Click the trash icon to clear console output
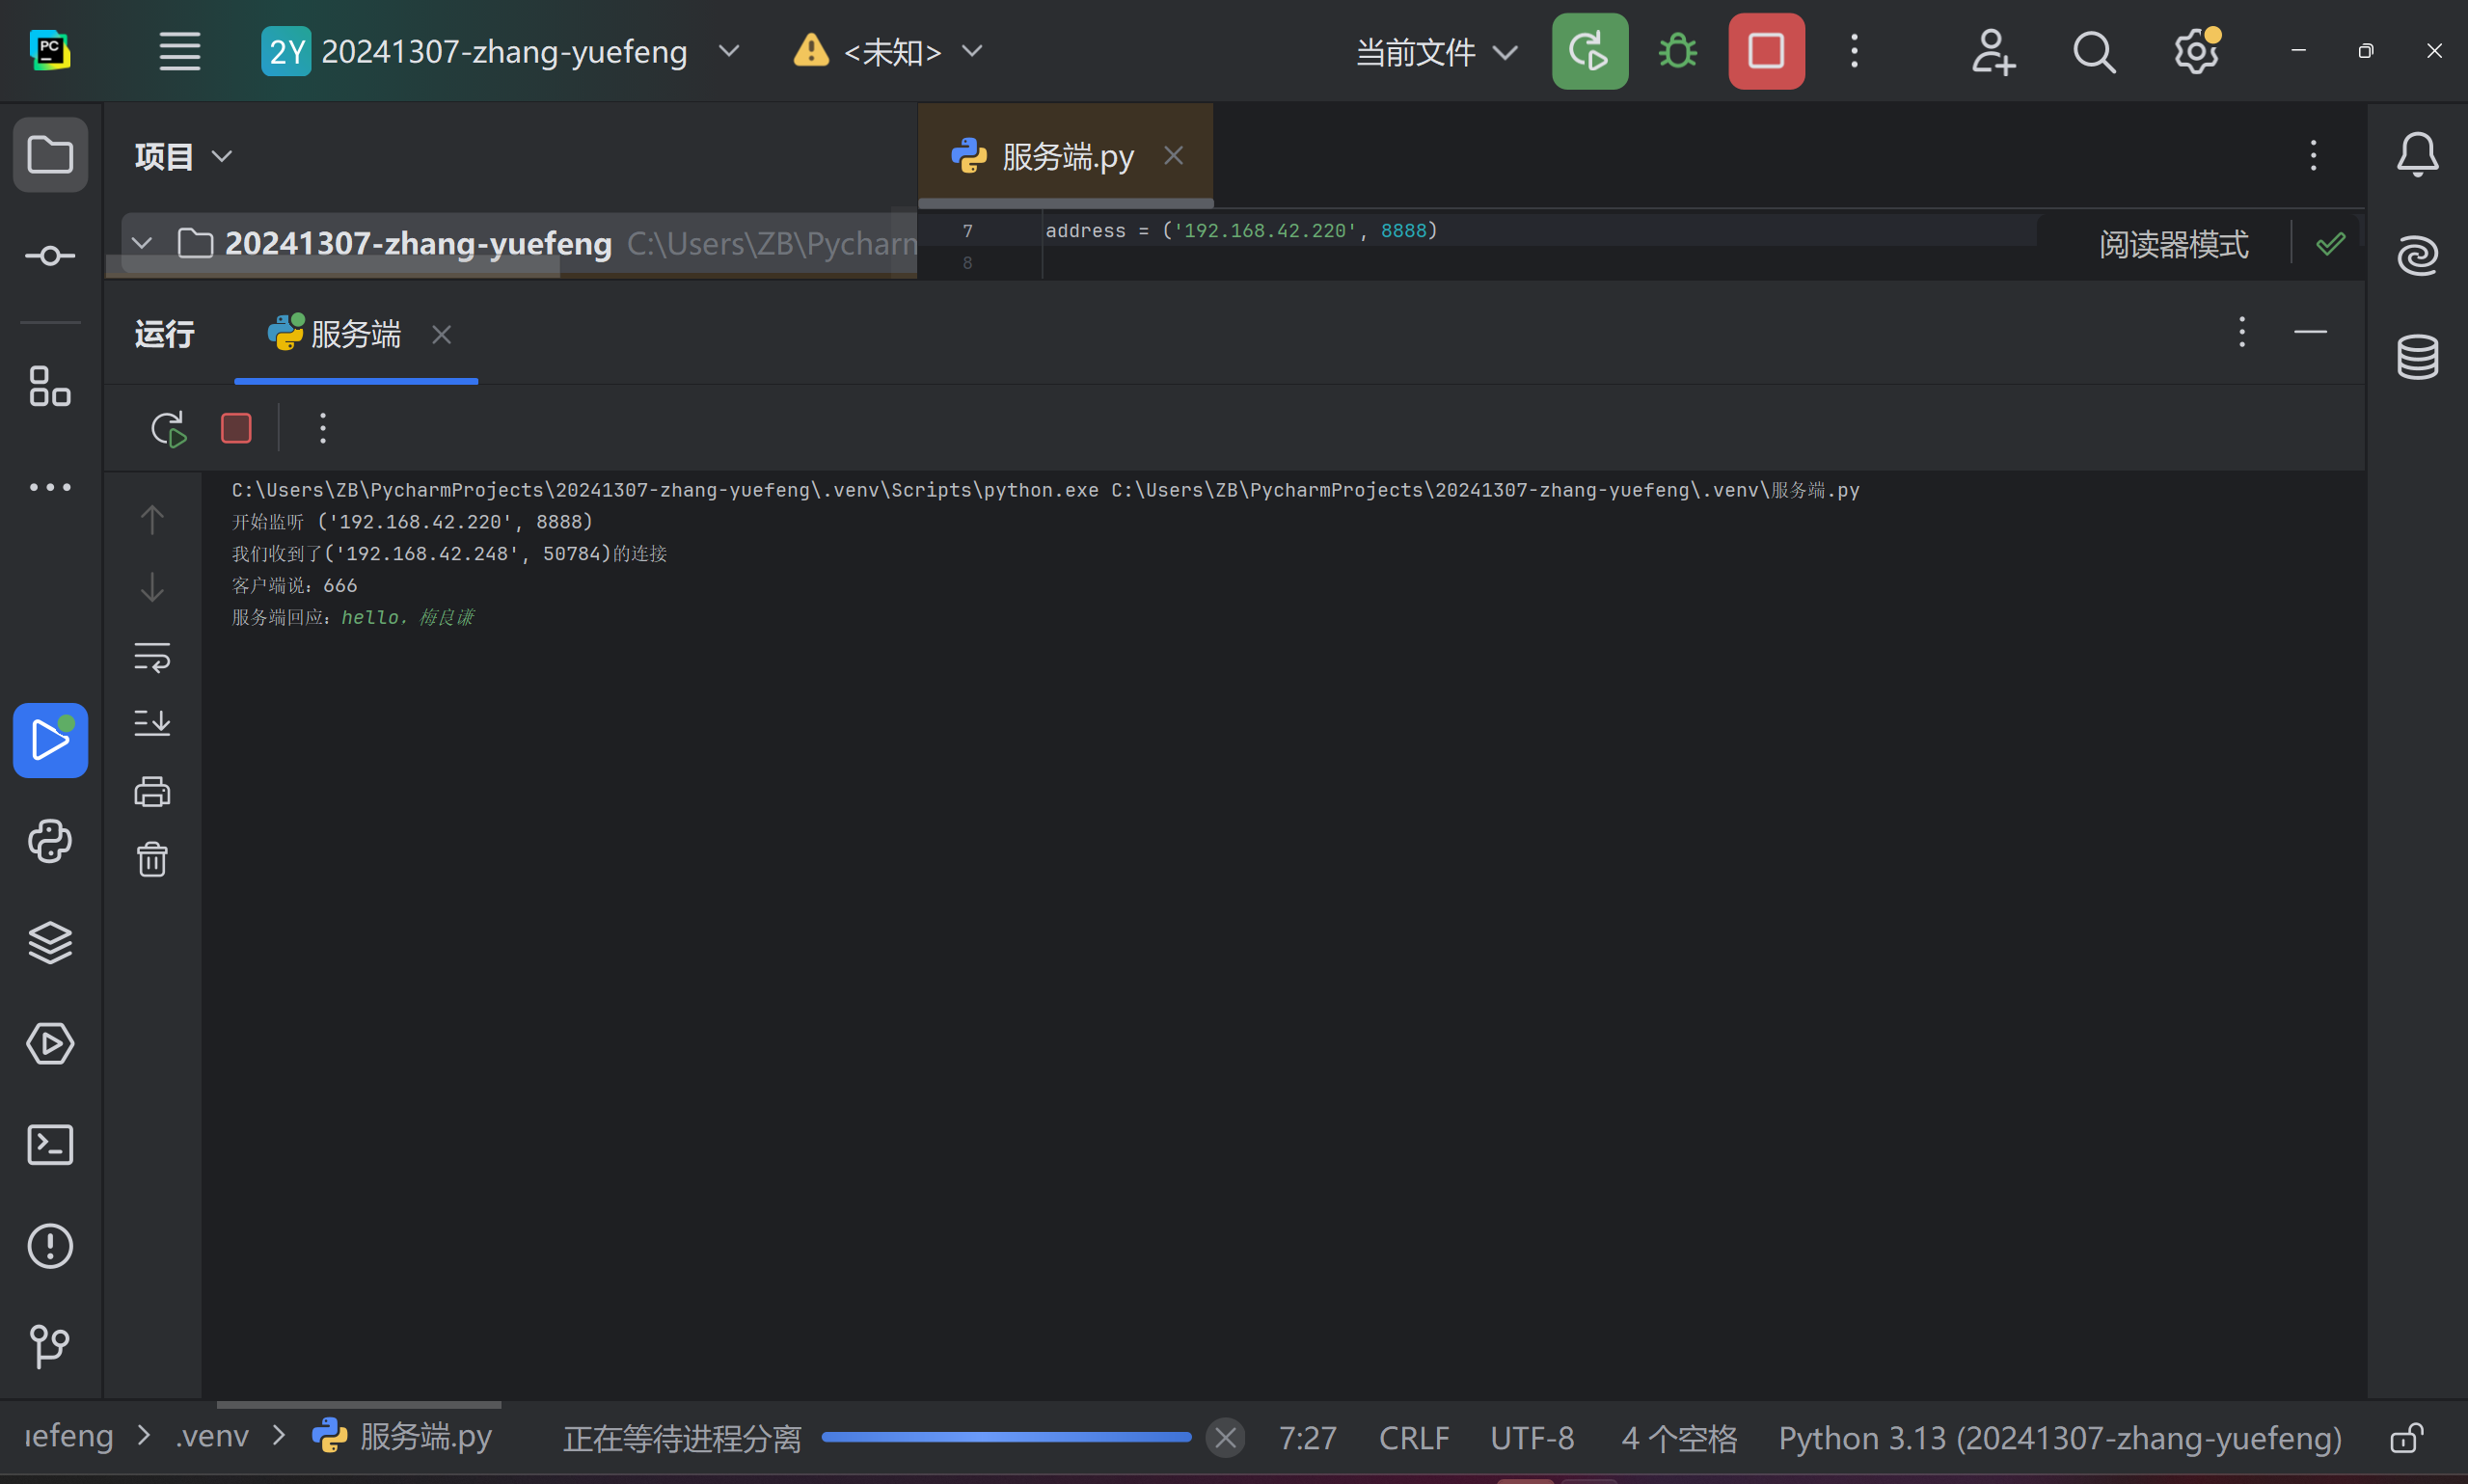The width and height of the screenshot is (2468, 1484). click(x=152, y=860)
